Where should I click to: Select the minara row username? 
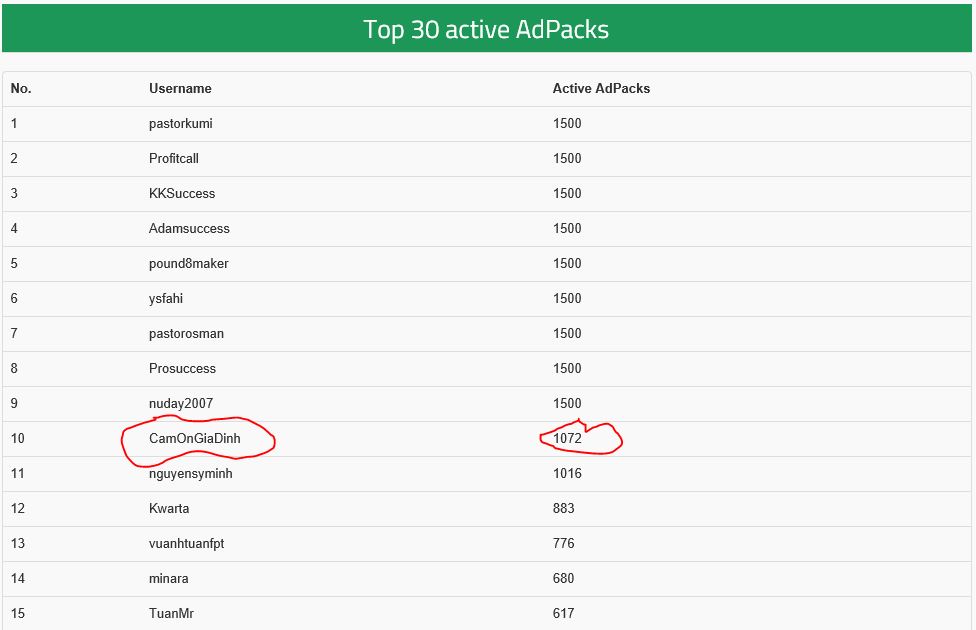click(169, 579)
